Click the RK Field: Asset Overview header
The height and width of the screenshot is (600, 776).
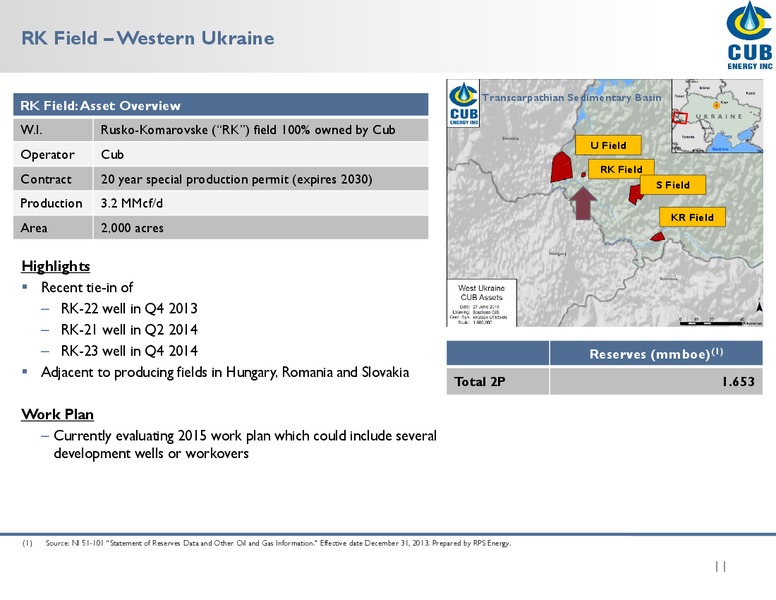click(221, 105)
